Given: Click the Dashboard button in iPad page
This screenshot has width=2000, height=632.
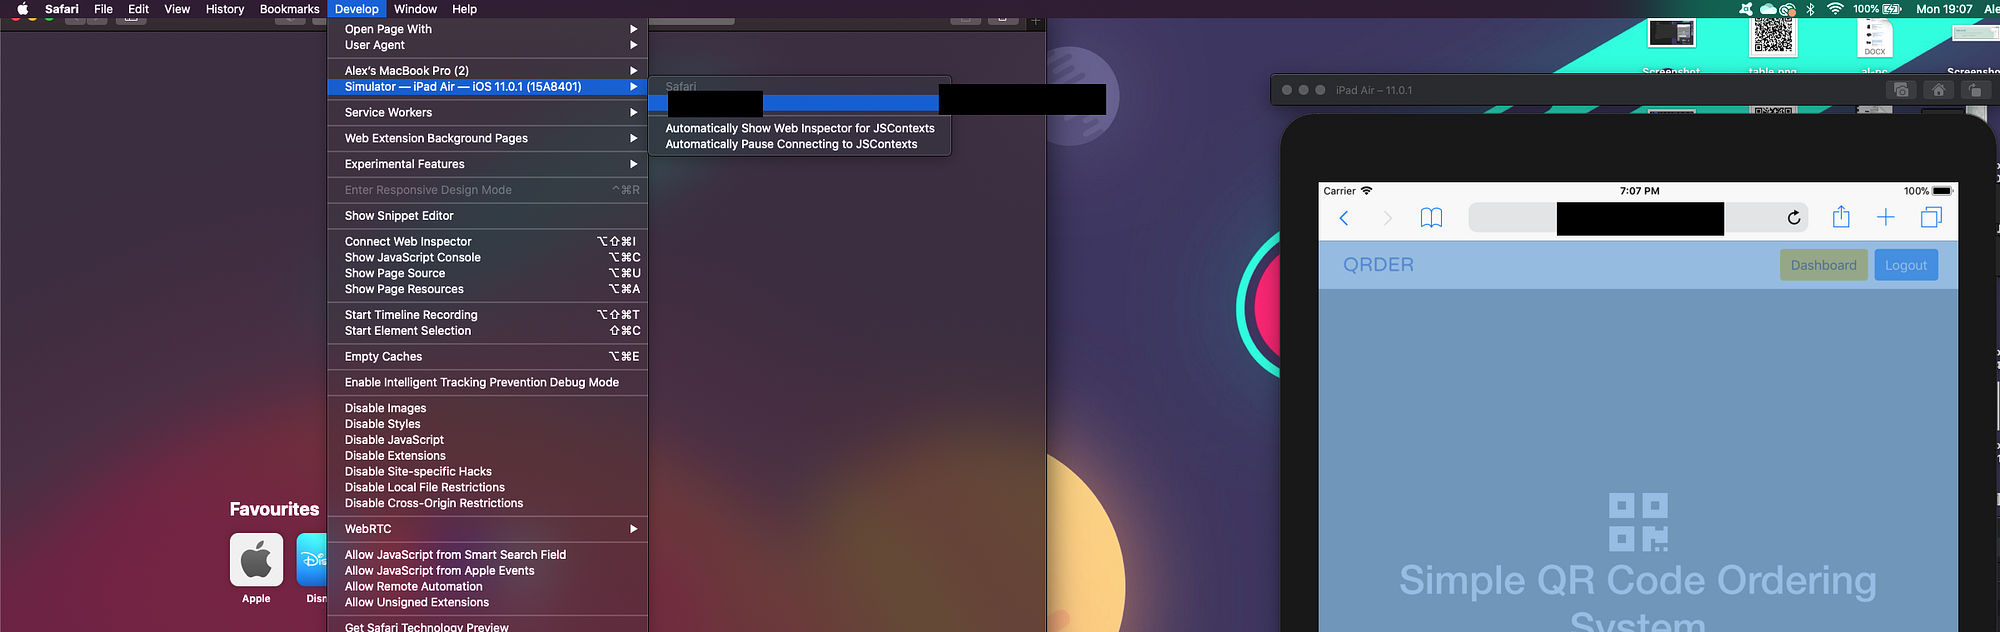Looking at the screenshot, I should (1823, 265).
